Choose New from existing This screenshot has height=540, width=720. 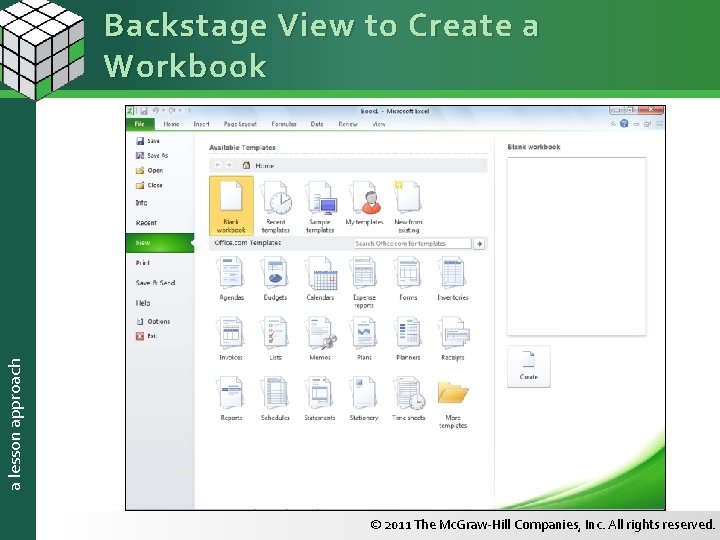408,206
